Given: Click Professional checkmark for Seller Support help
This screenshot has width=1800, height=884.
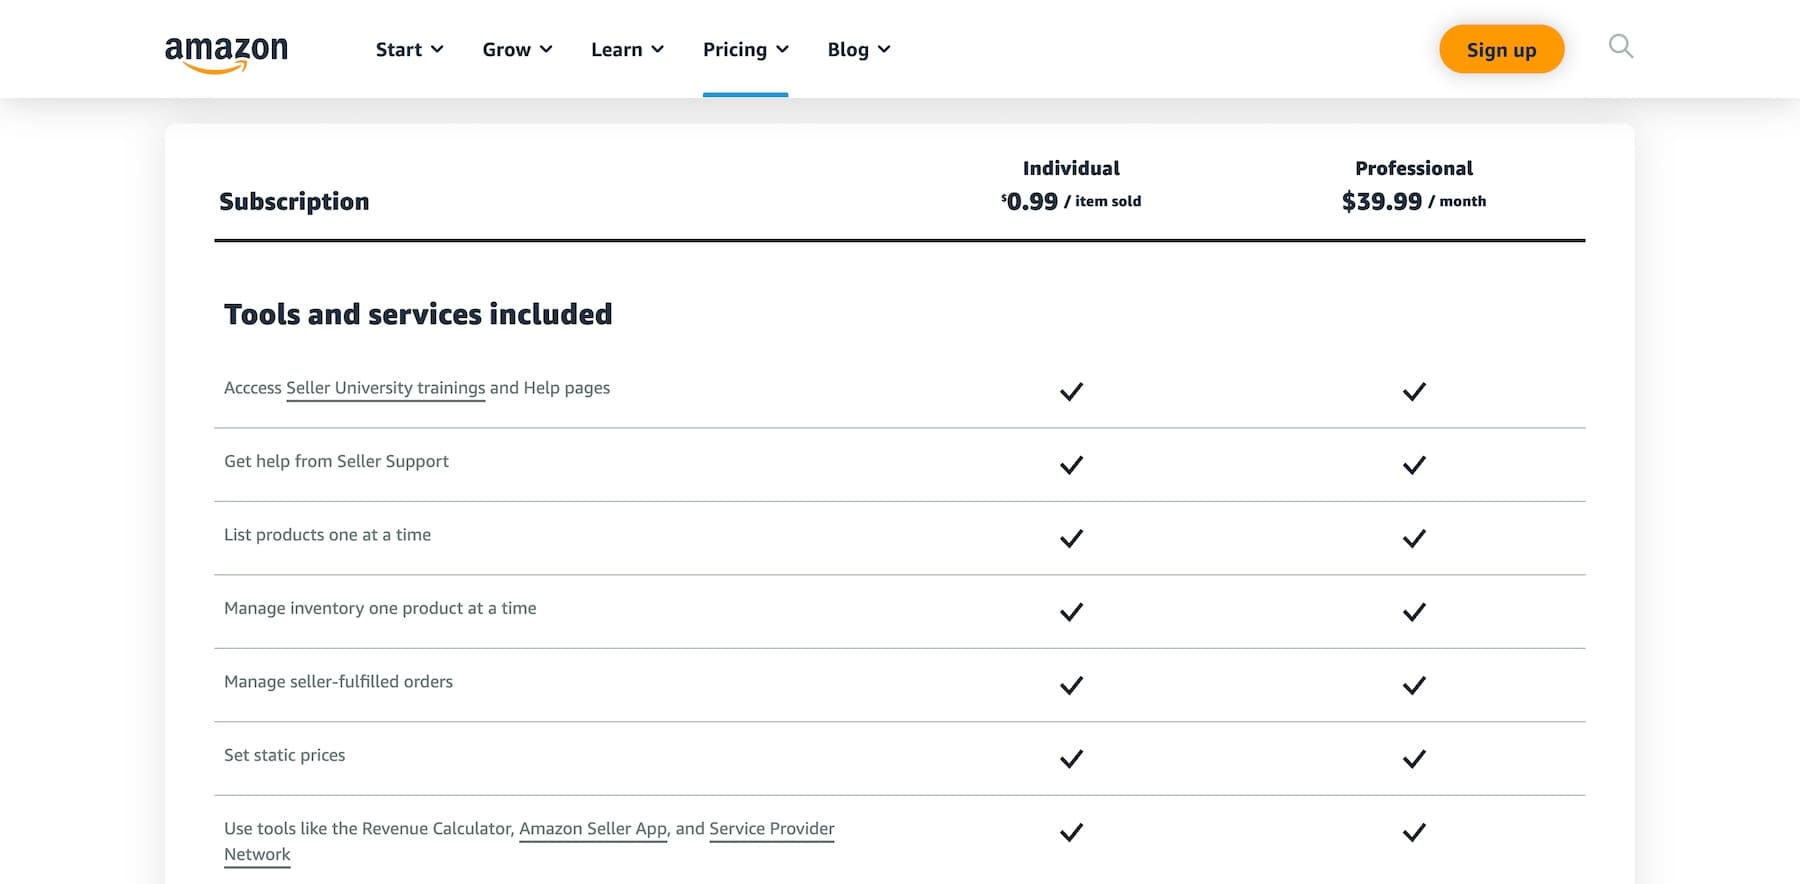Looking at the screenshot, I should pyautogui.click(x=1413, y=465).
